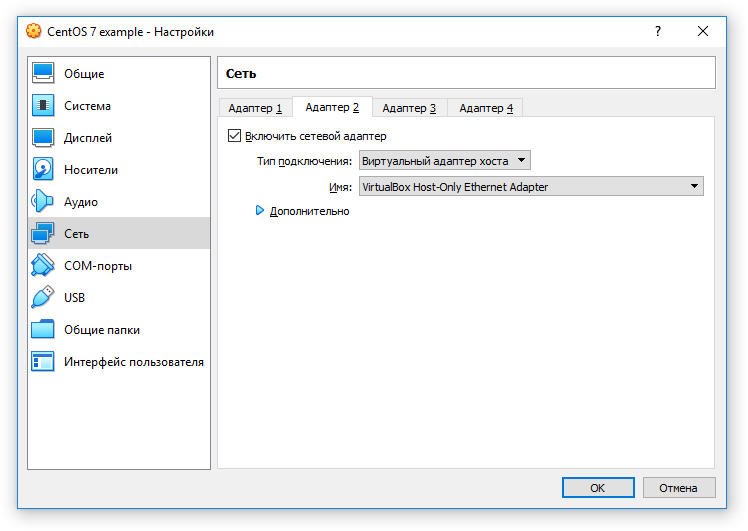Switch to the Адаптер 3 tab

point(409,108)
